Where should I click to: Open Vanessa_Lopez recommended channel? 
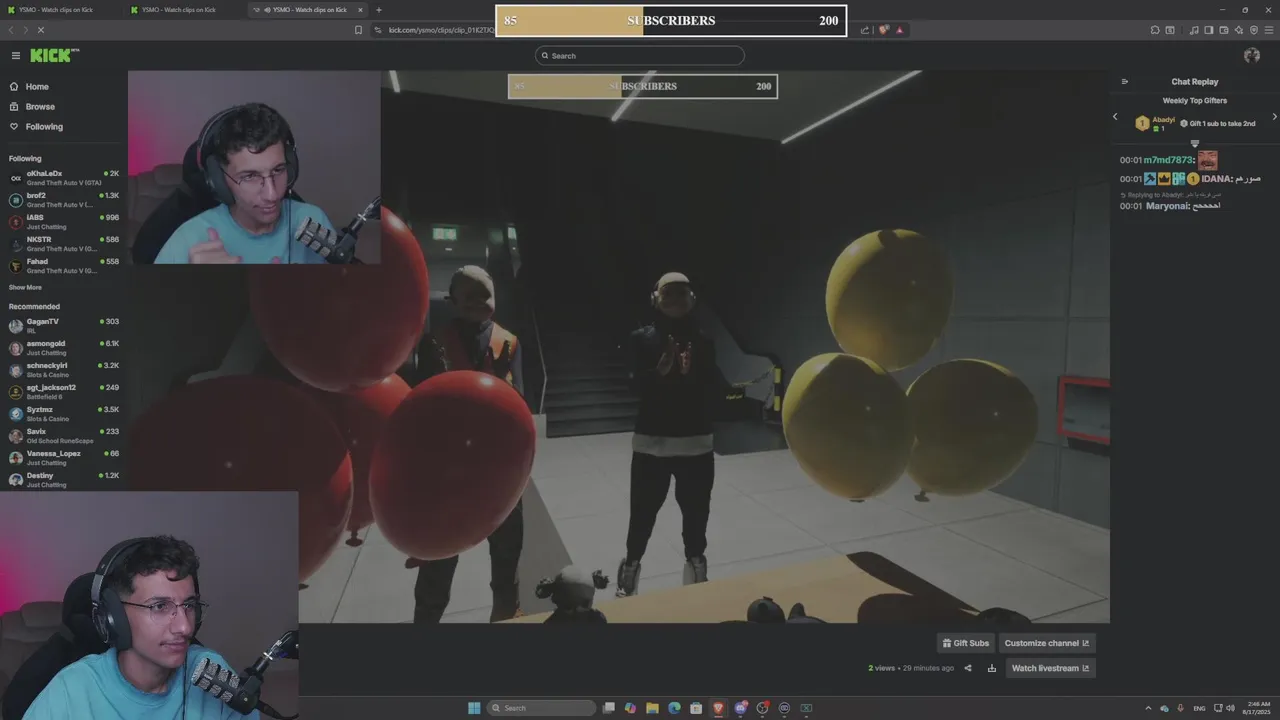point(64,458)
